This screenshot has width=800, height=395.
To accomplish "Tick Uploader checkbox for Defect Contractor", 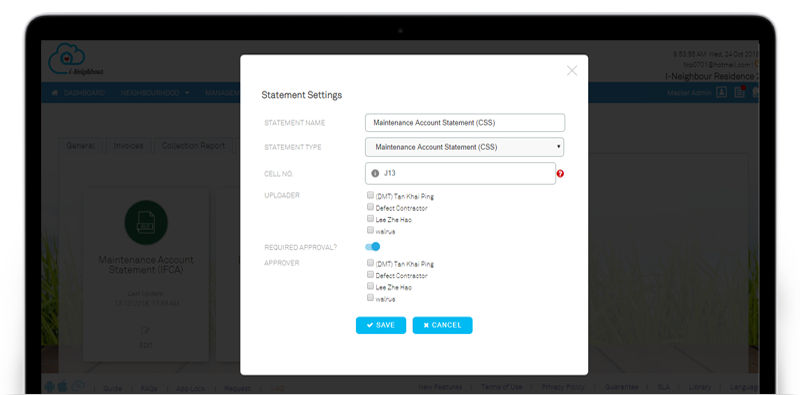I will click(x=370, y=207).
